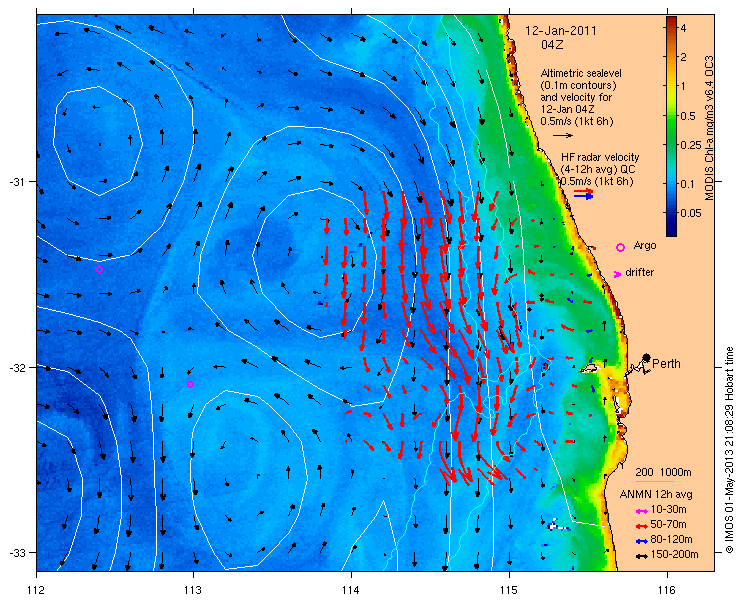Click the 12-Jan-2011 date label
The image size is (740, 600).
(x=561, y=31)
